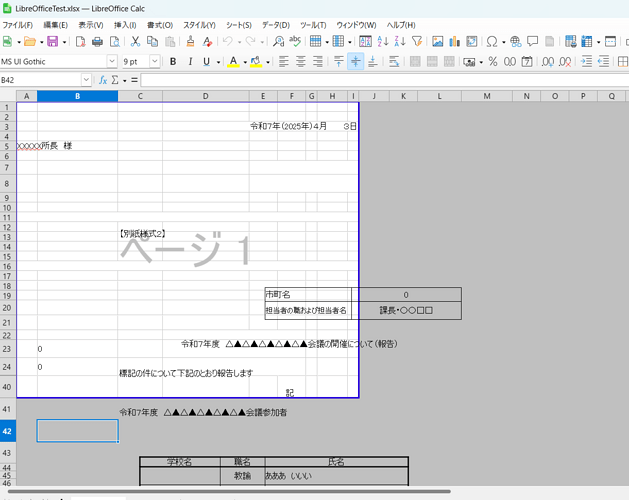Format as date (calendar icon)
This screenshot has height=500, width=629.
click(x=527, y=61)
